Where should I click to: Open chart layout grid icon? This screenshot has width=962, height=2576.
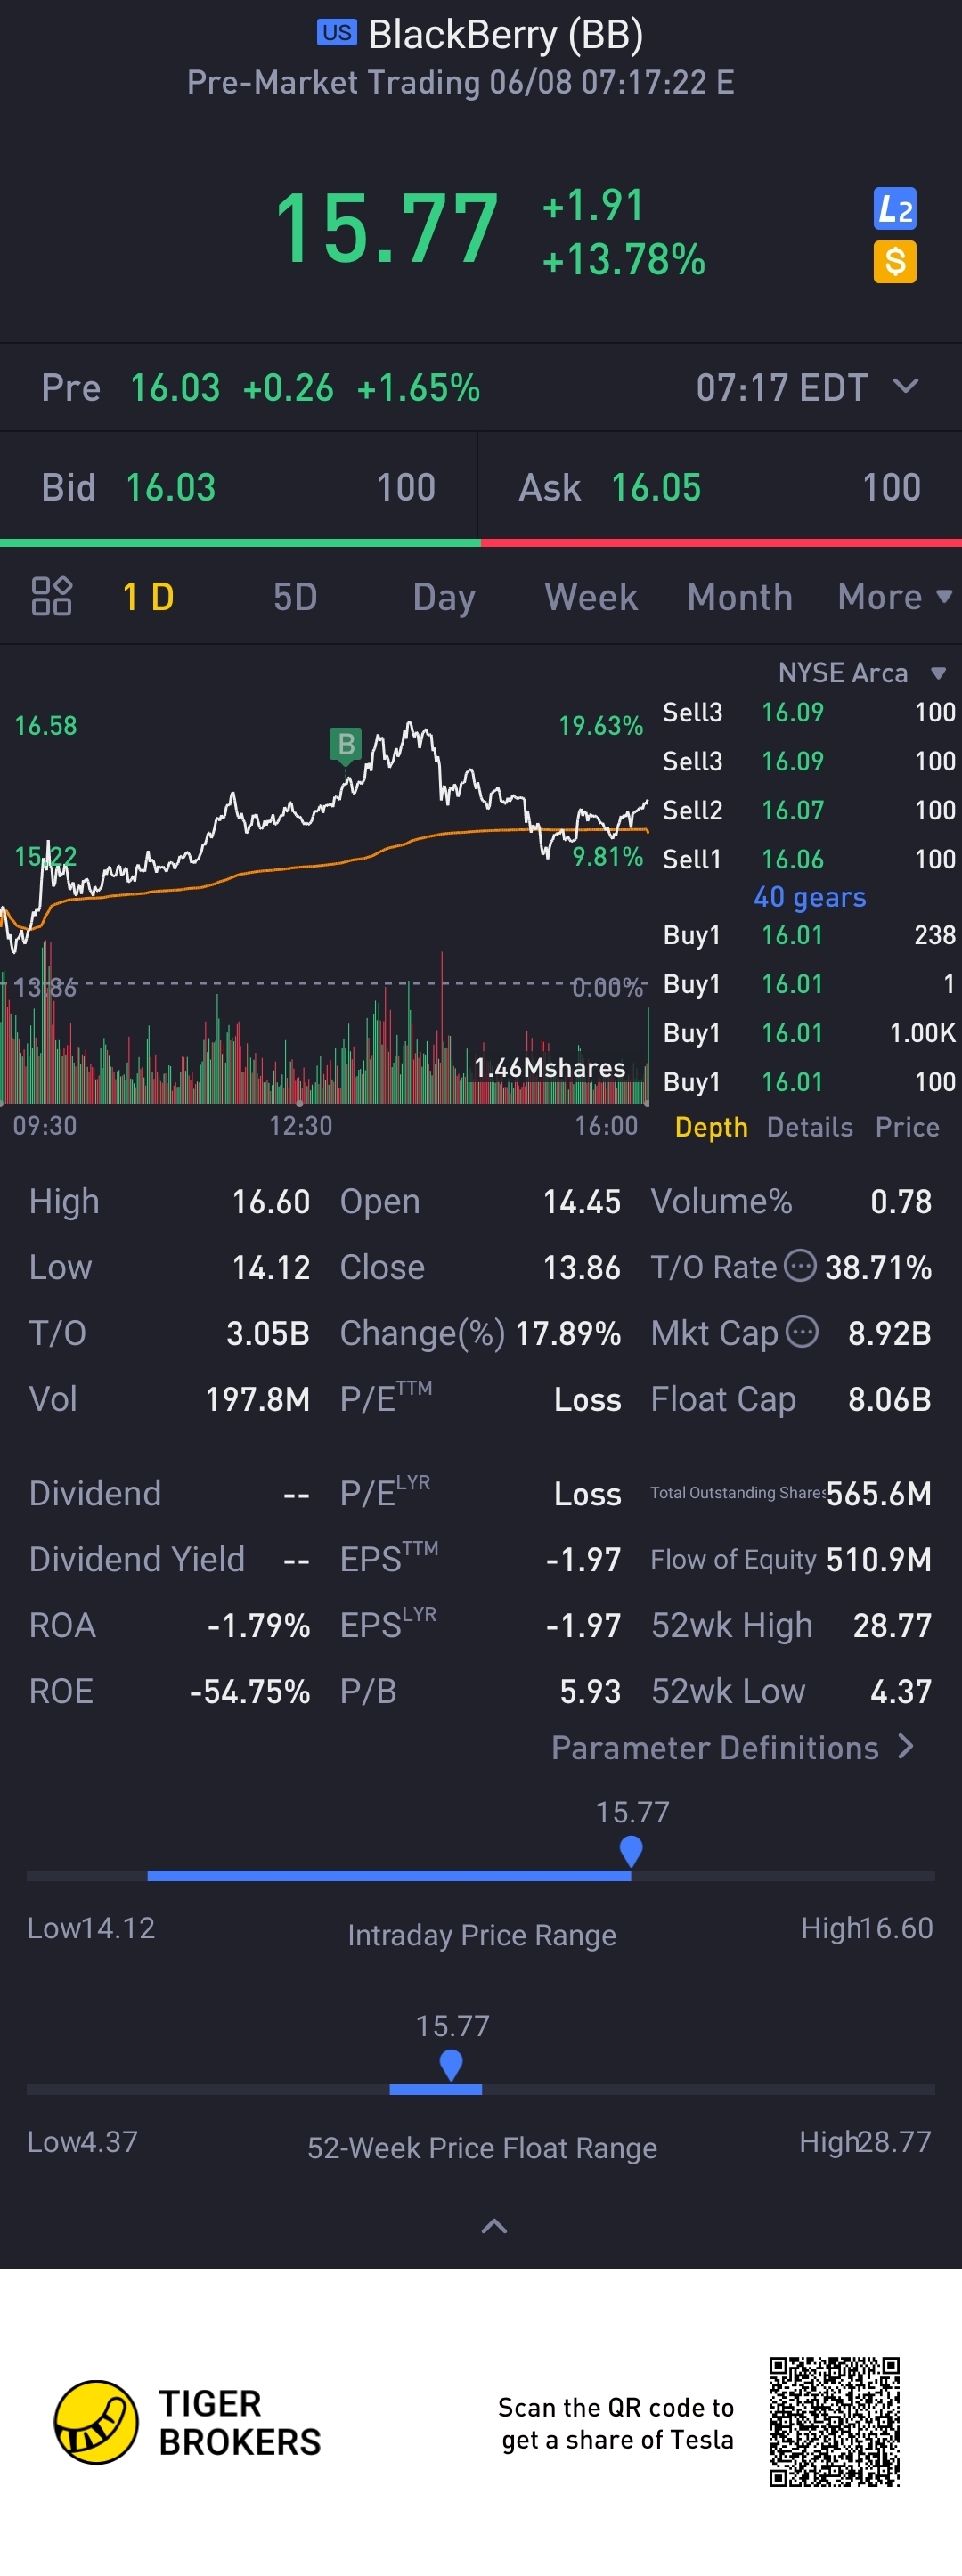tap(52, 596)
